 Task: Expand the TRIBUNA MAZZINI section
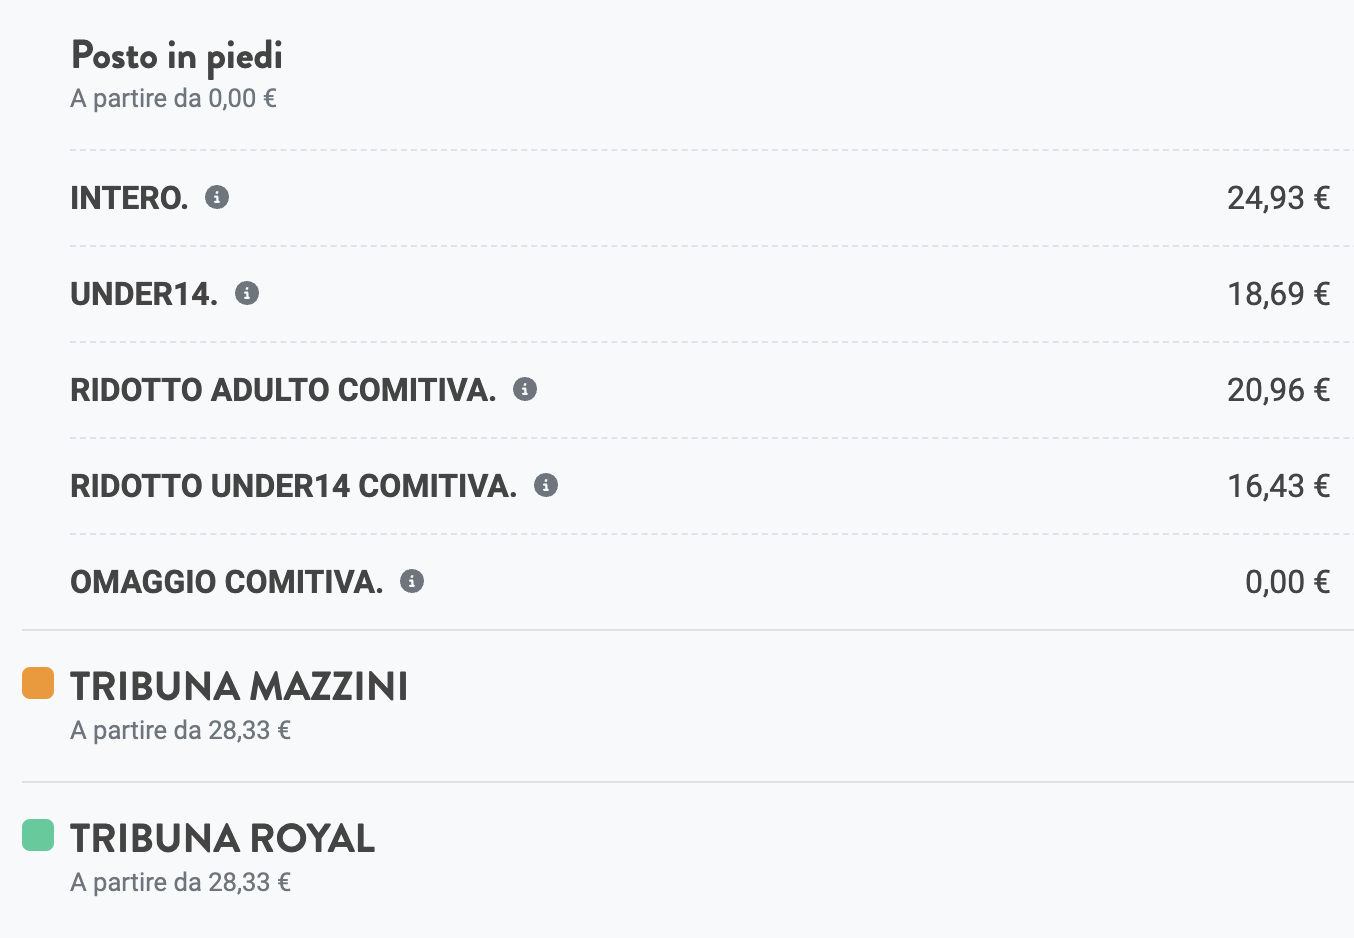(688, 706)
